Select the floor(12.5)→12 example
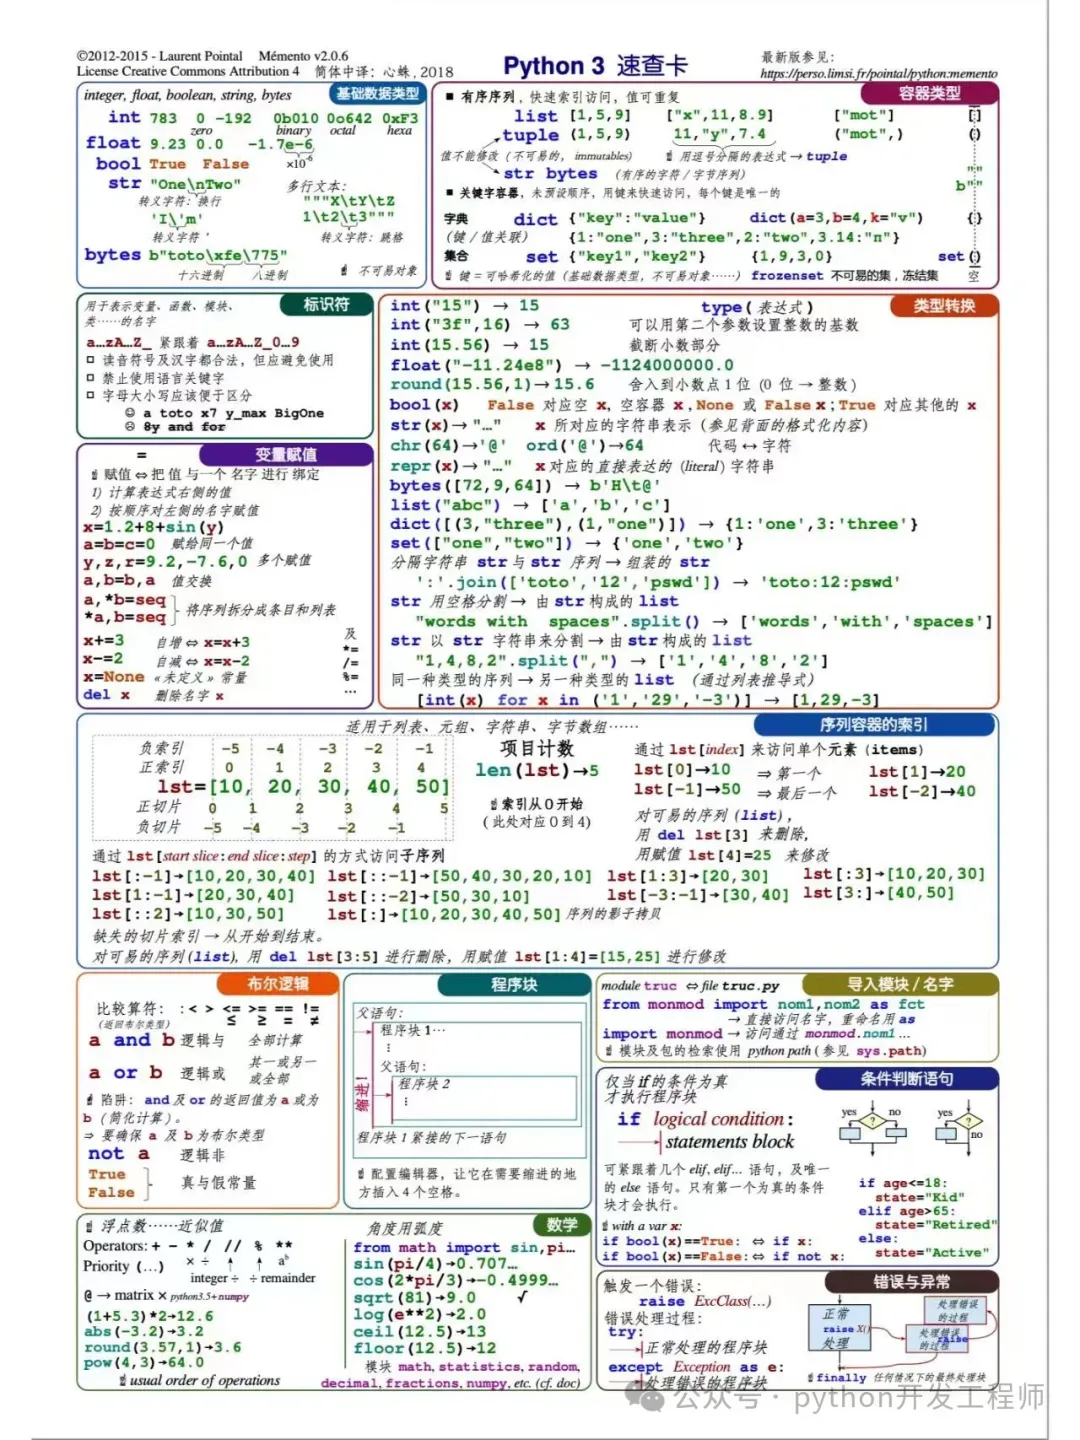The image size is (1080, 1440). 424,1348
